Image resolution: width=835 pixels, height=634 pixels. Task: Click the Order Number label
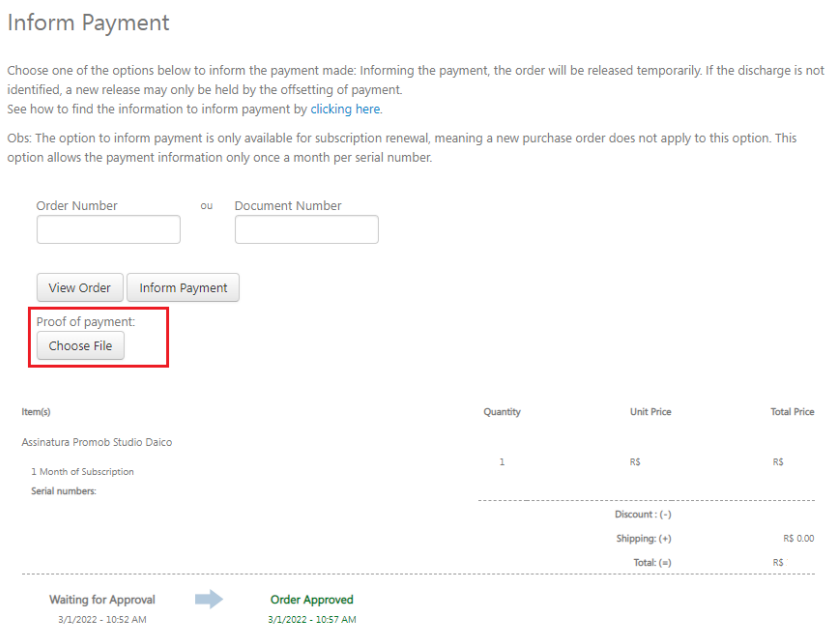point(77,205)
